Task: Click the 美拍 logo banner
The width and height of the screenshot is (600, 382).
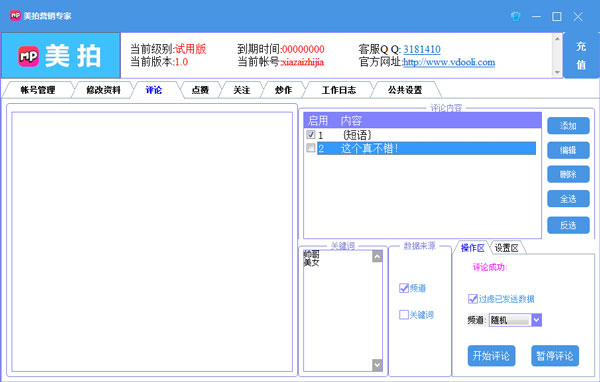Action: (x=61, y=56)
